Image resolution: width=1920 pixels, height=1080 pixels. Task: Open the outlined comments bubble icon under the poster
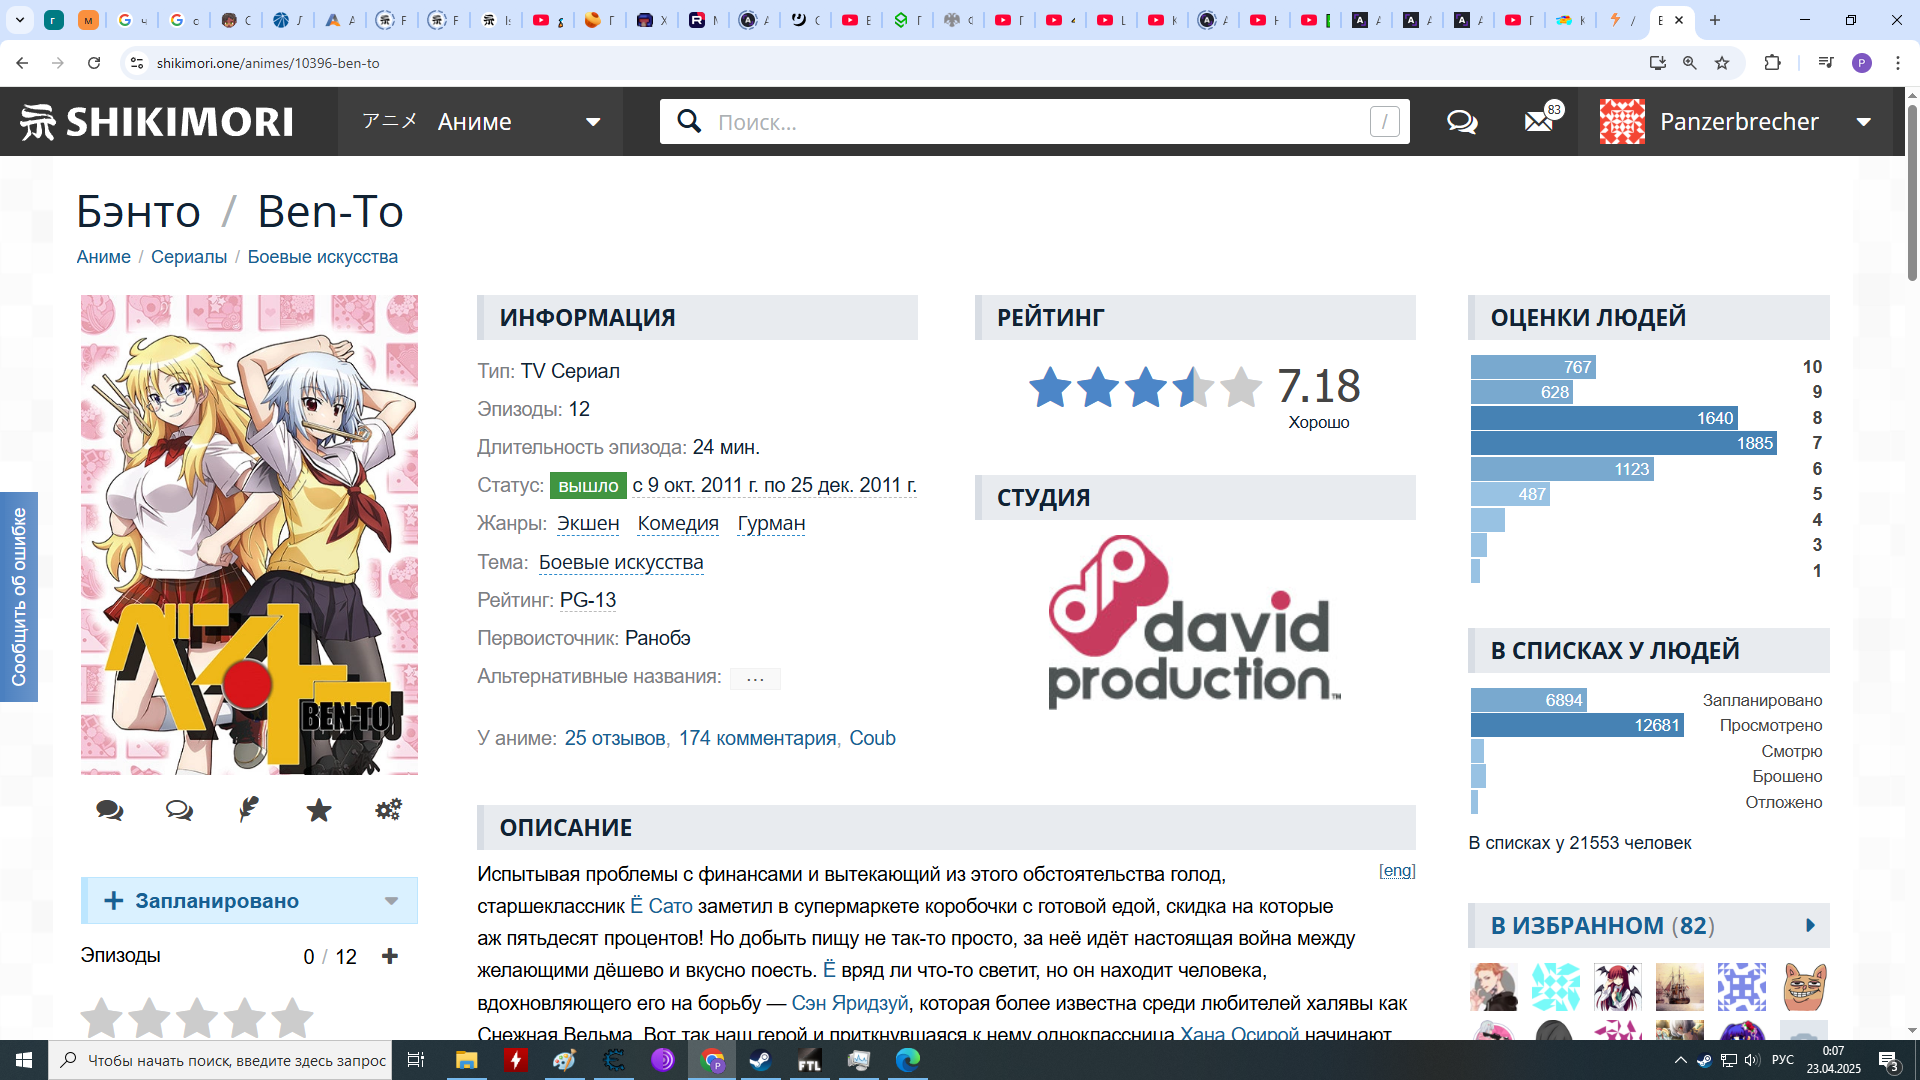(x=179, y=810)
